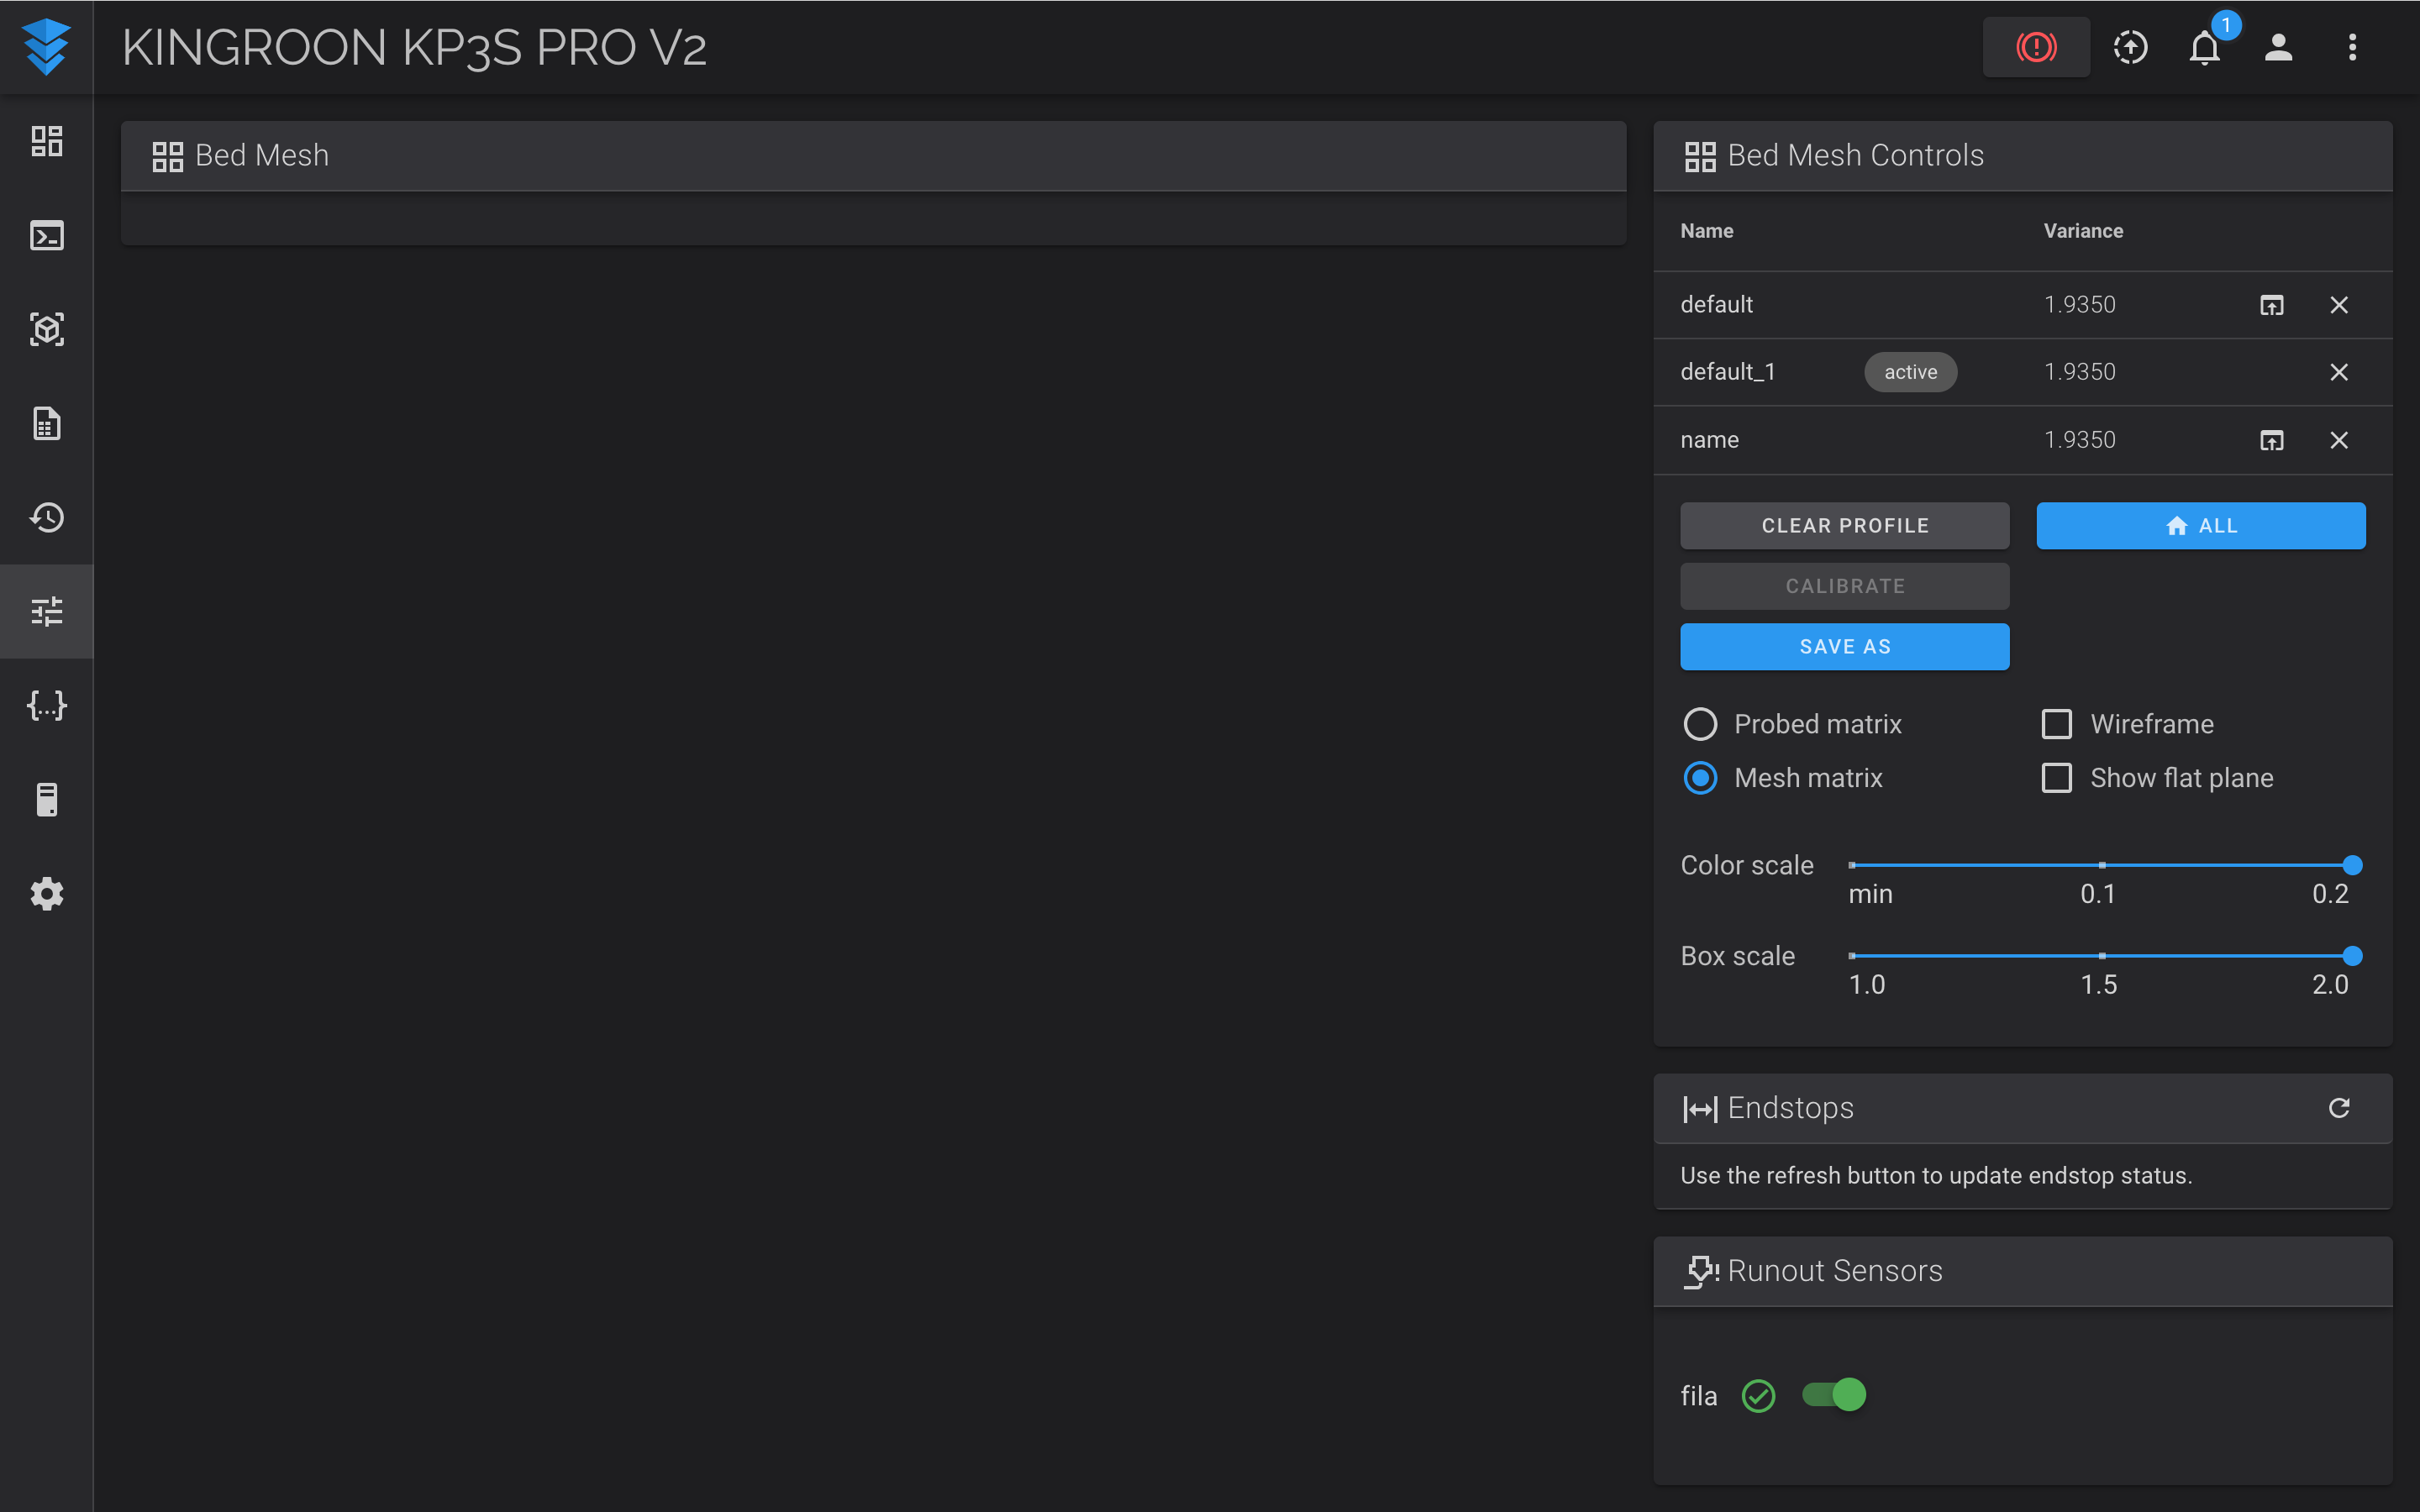Click the CALIBRATE button
Image resolution: width=2420 pixels, height=1512 pixels.
click(x=1844, y=586)
